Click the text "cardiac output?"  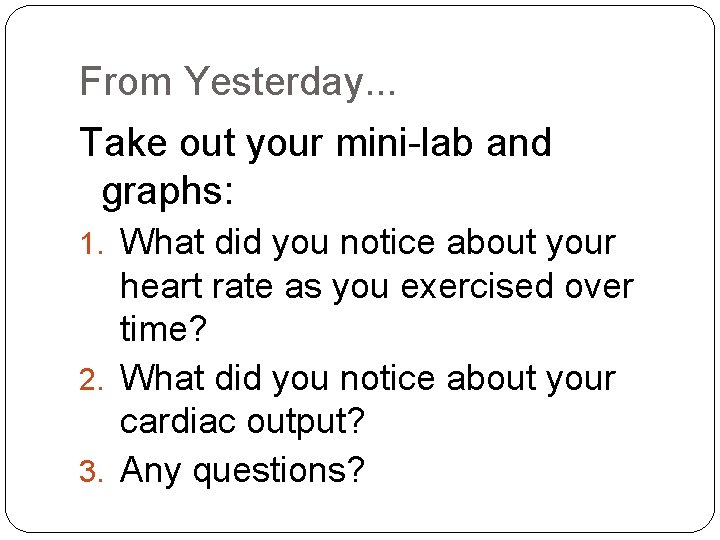pos(242,422)
